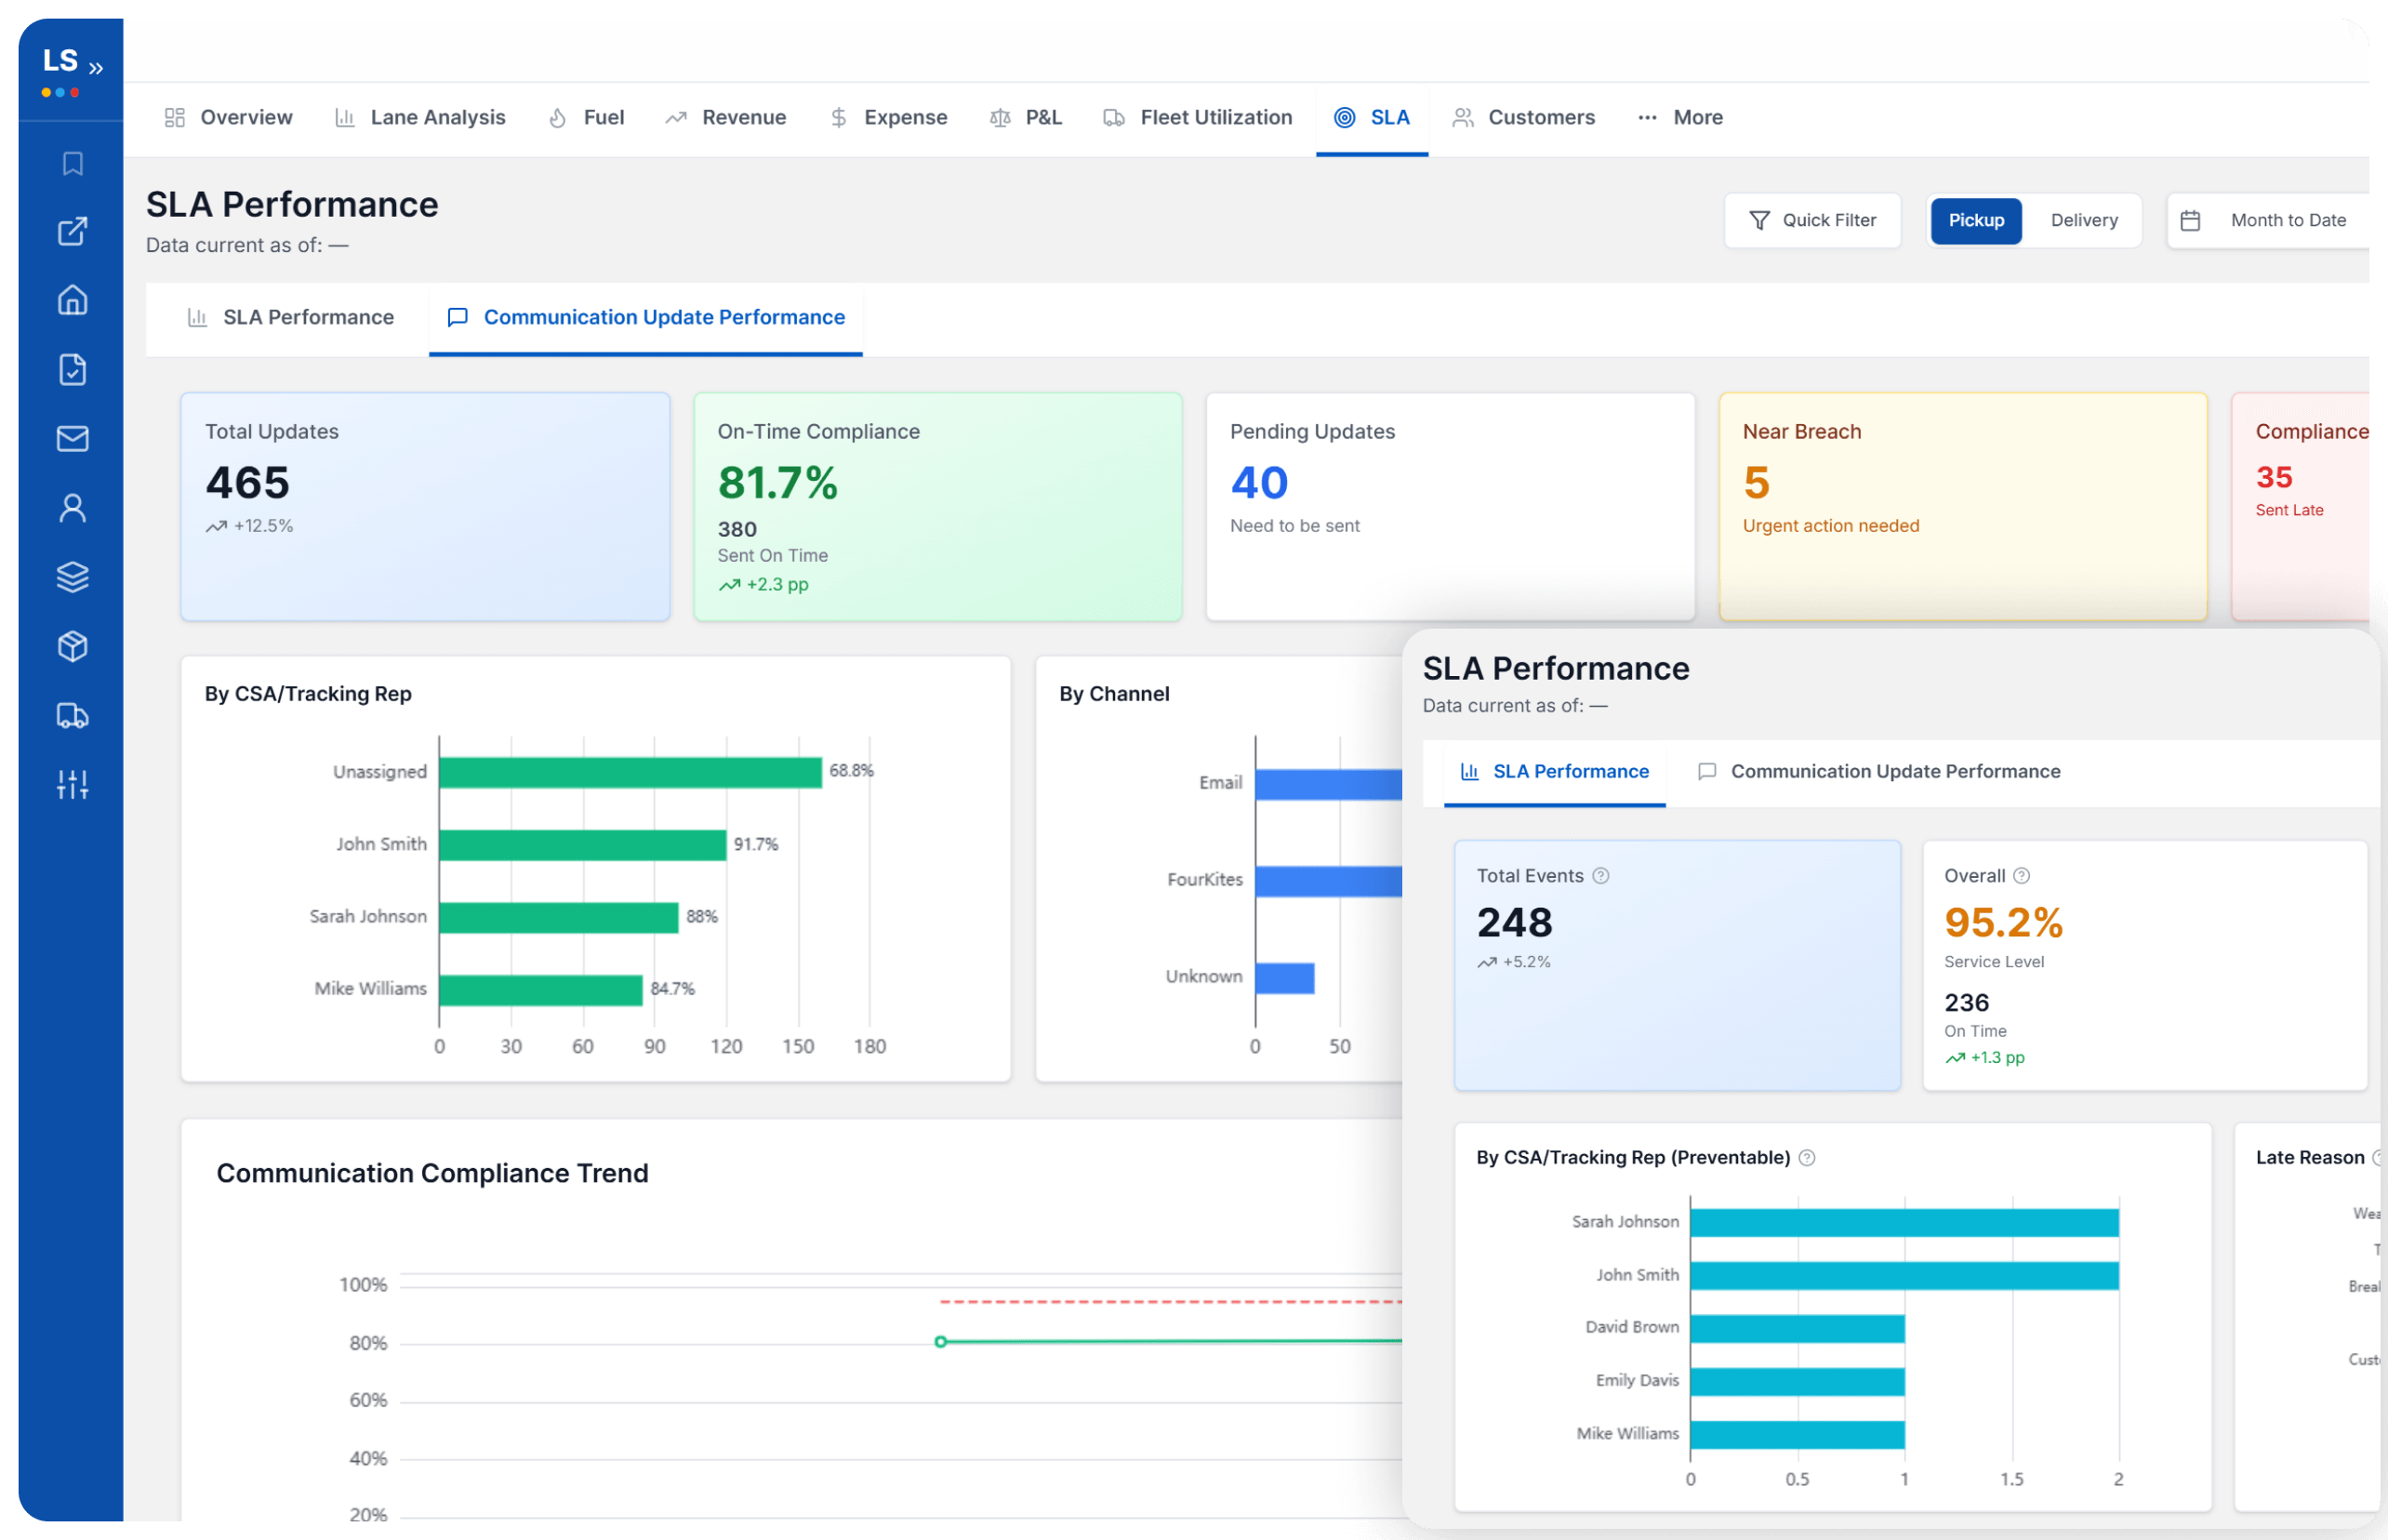Open the Revenue tab

[x=726, y=117]
